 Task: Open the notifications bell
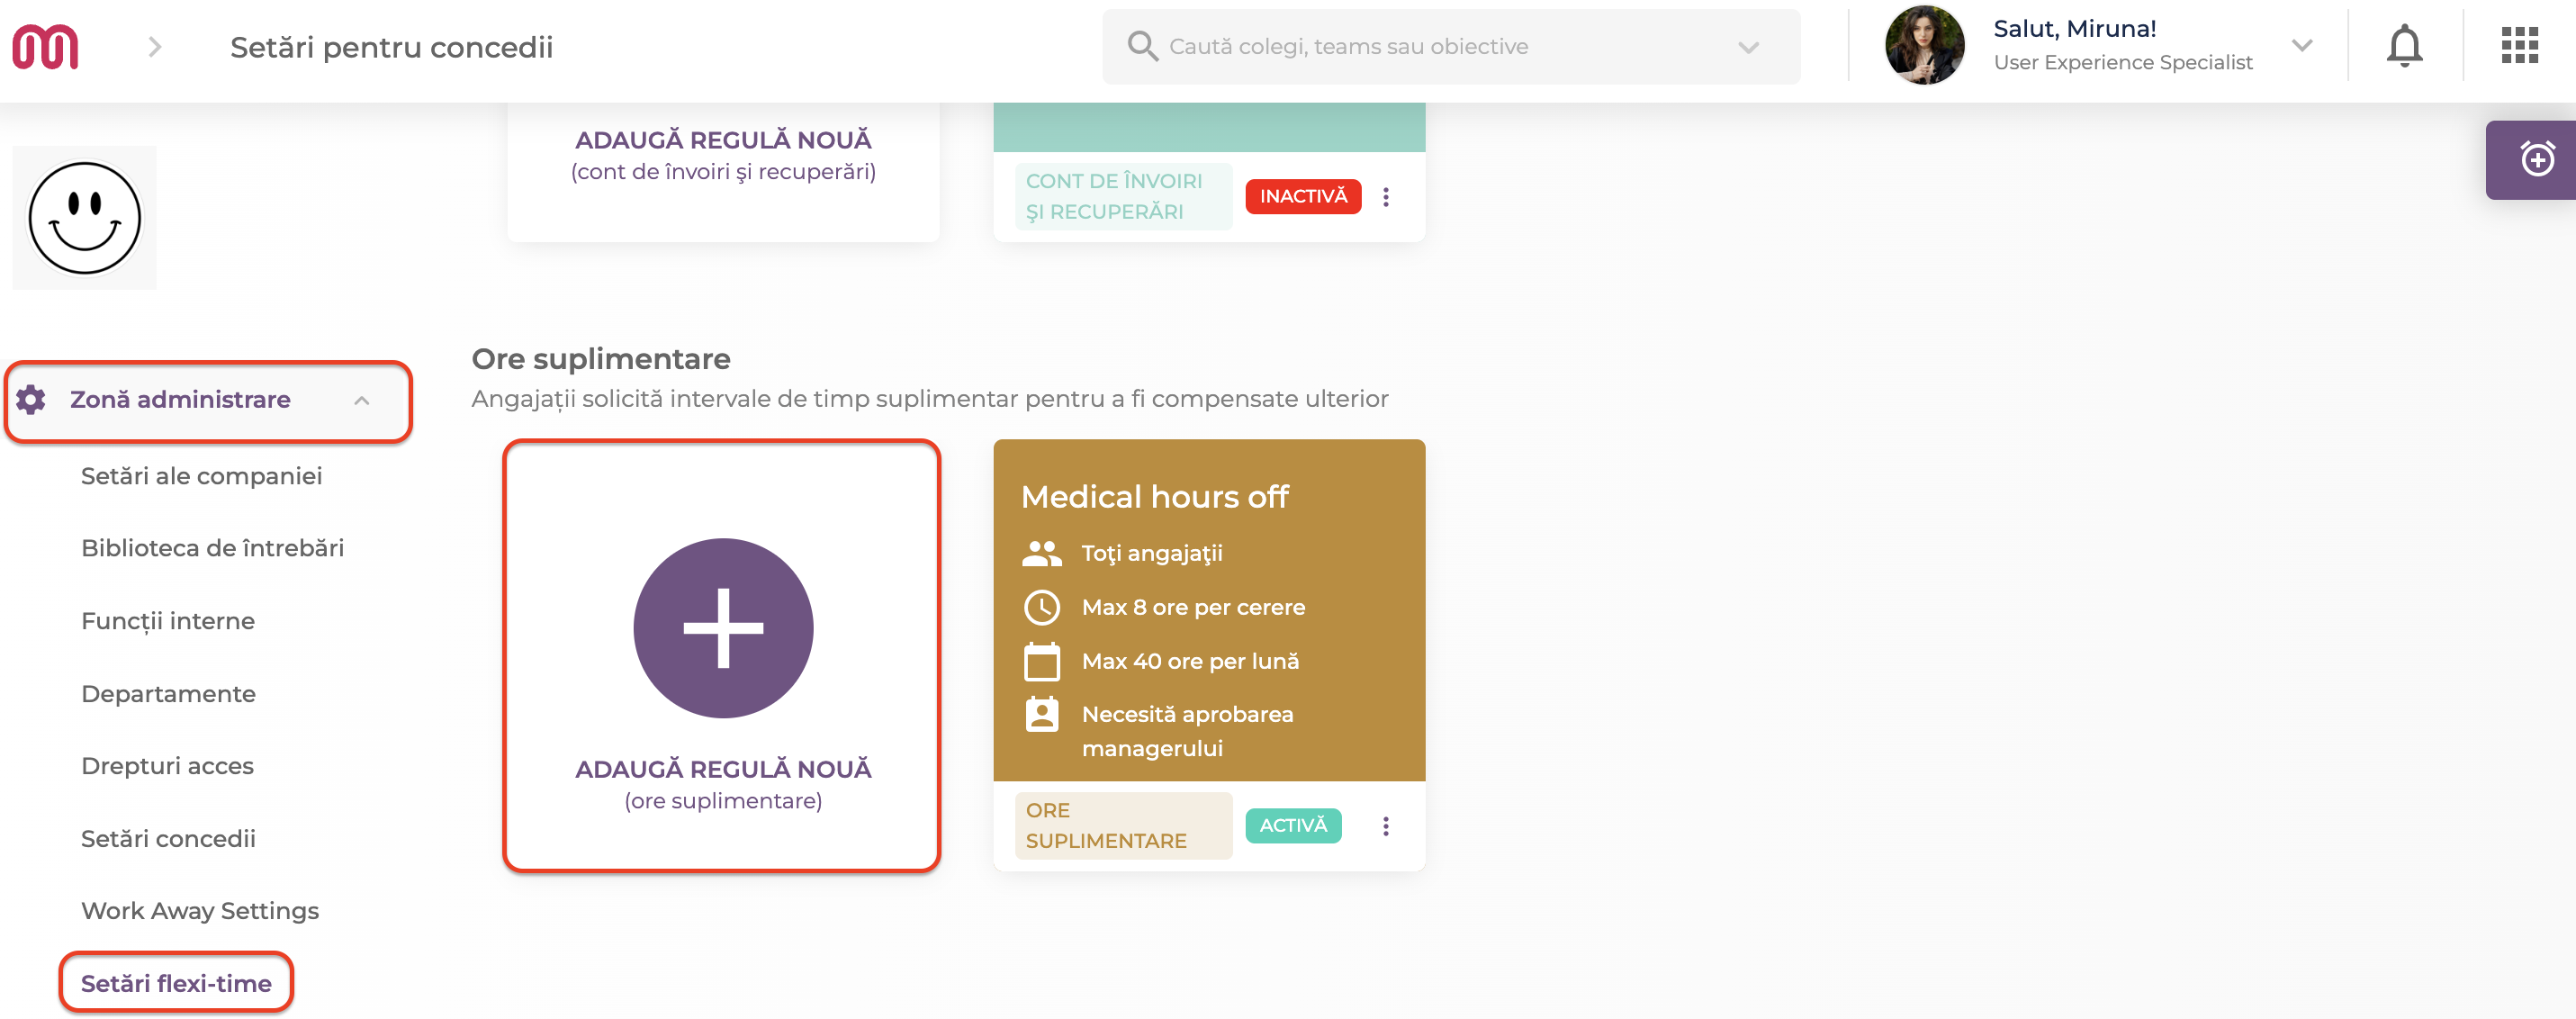pyautogui.click(x=2404, y=46)
